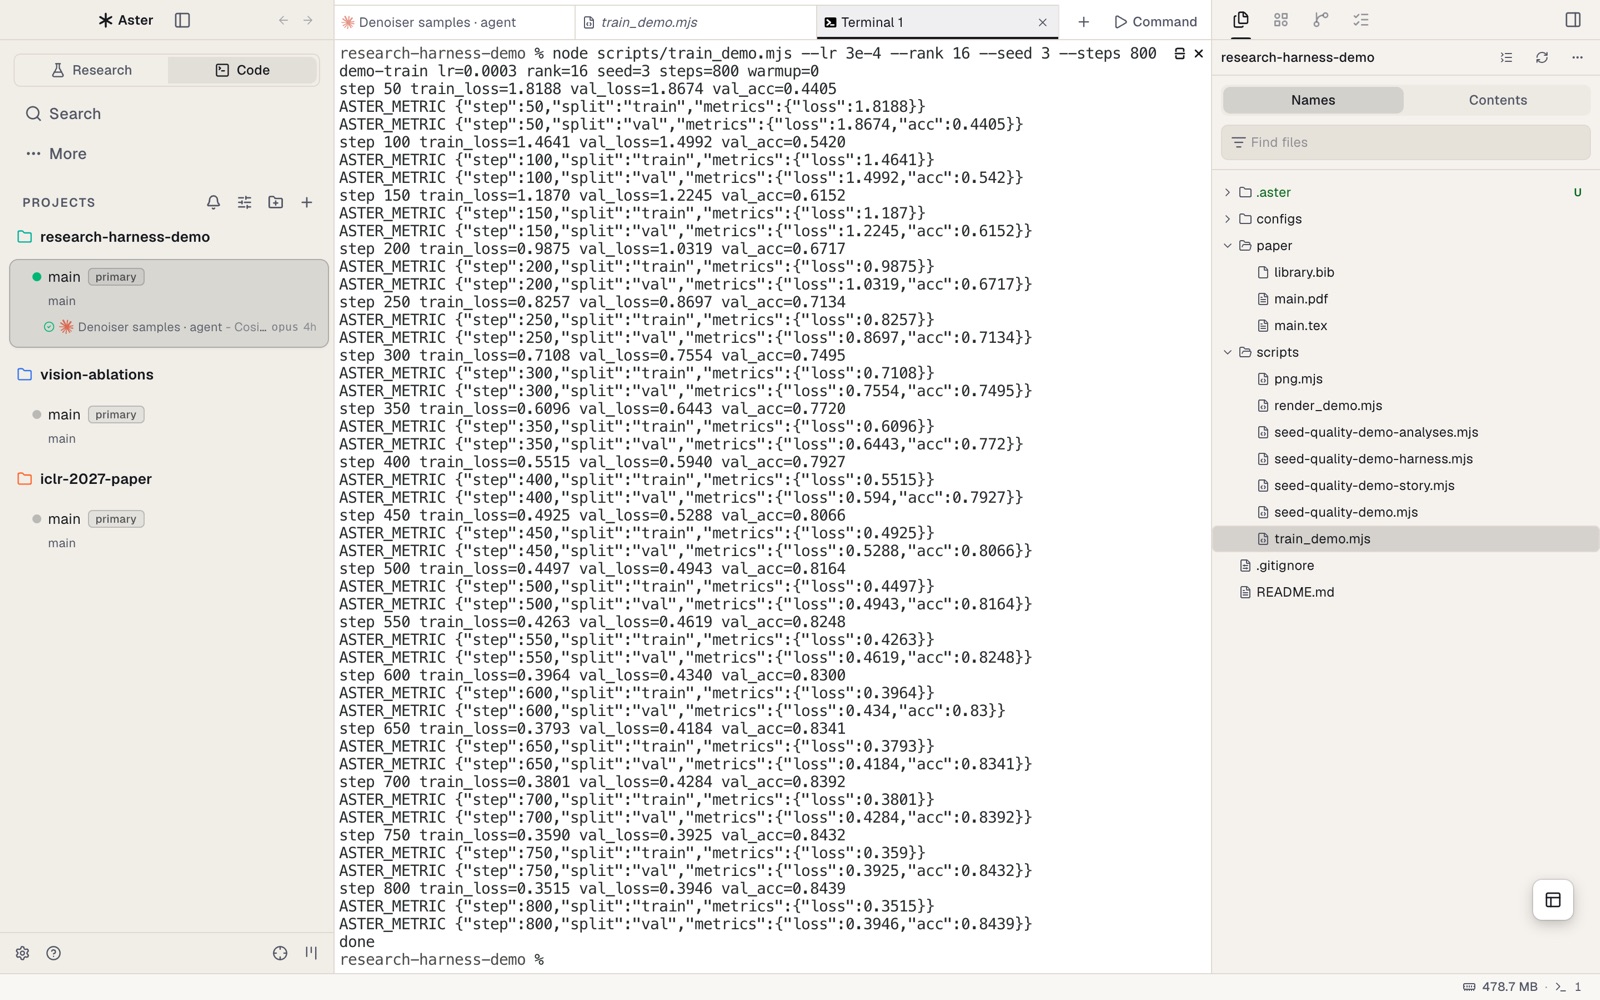Open the files panel icon

pos(1241,20)
